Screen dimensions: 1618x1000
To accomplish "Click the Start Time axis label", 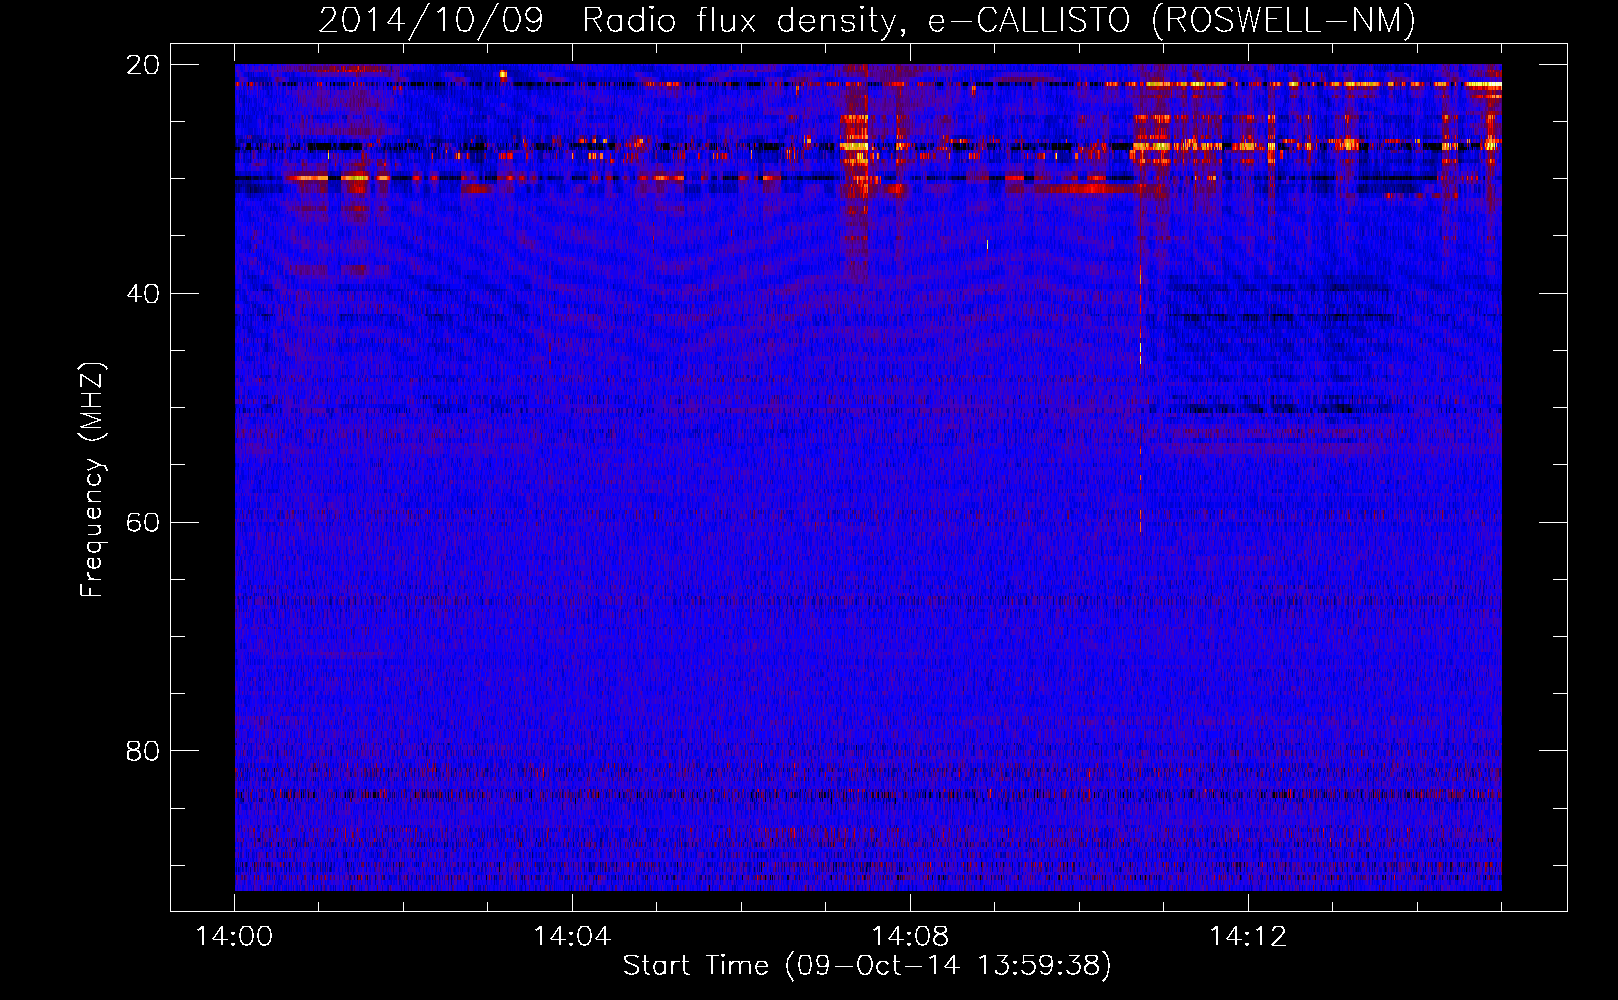I will click(867, 966).
